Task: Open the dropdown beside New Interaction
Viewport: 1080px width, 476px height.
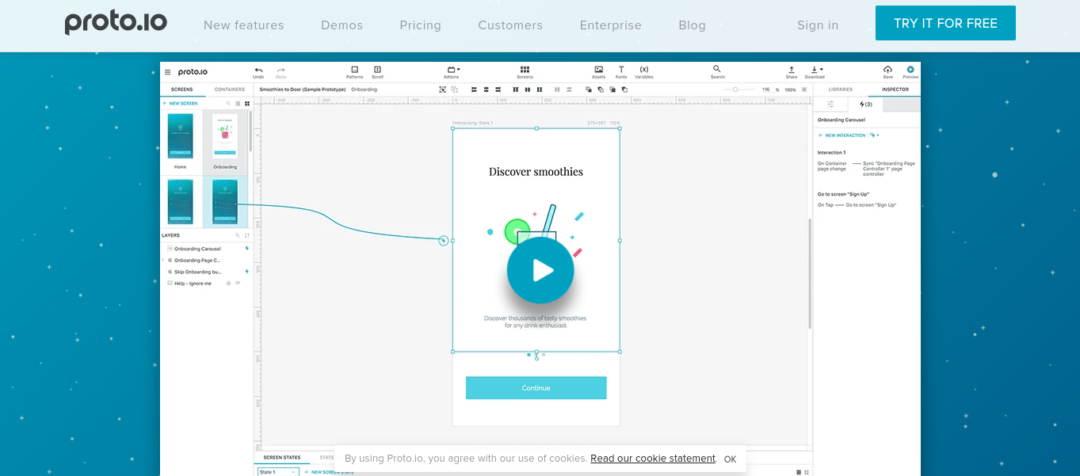Action: (875, 136)
